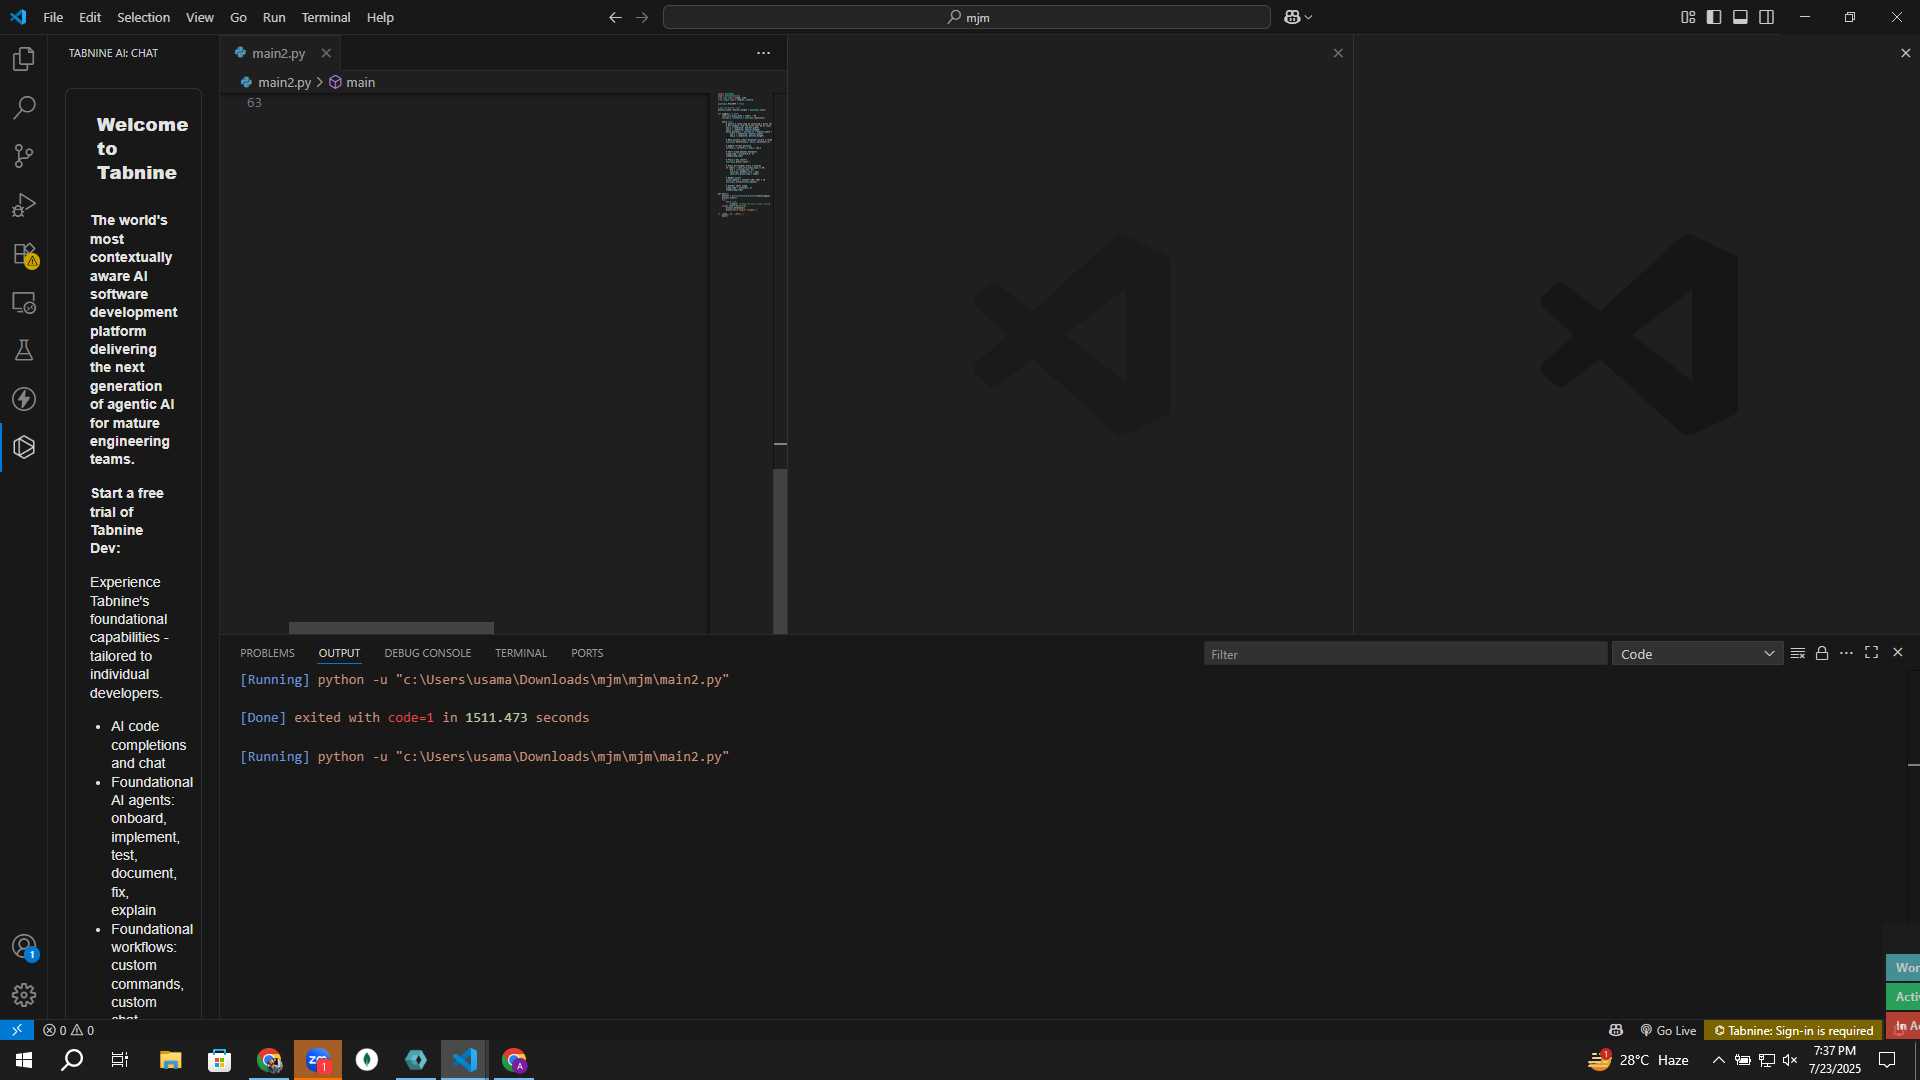The width and height of the screenshot is (1920, 1080).
Task: Open the Selection menu
Action: pos(143,17)
